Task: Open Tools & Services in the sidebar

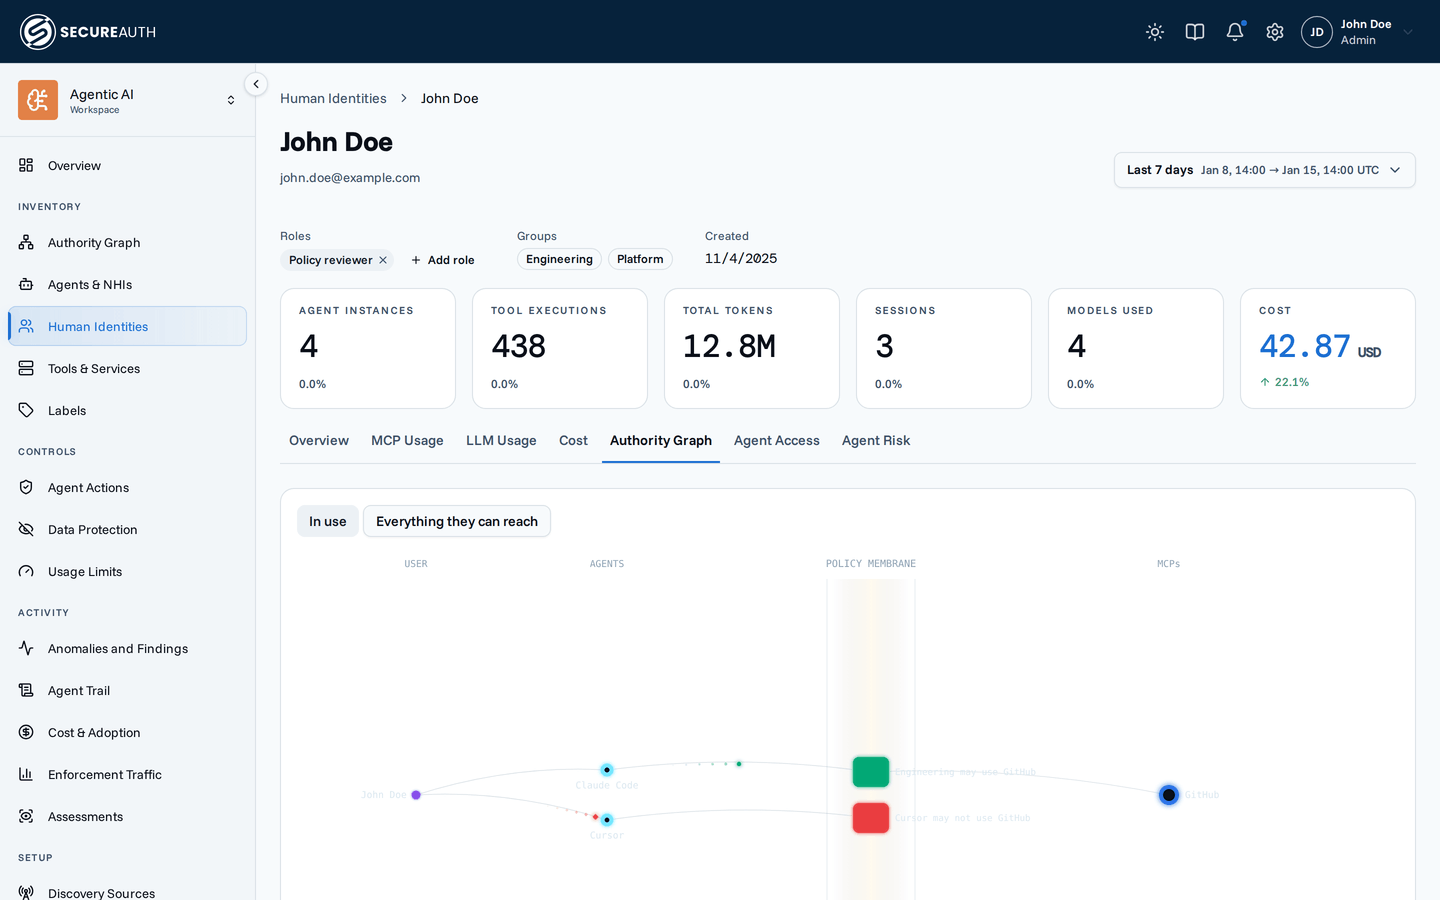Action: click(x=127, y=368)
